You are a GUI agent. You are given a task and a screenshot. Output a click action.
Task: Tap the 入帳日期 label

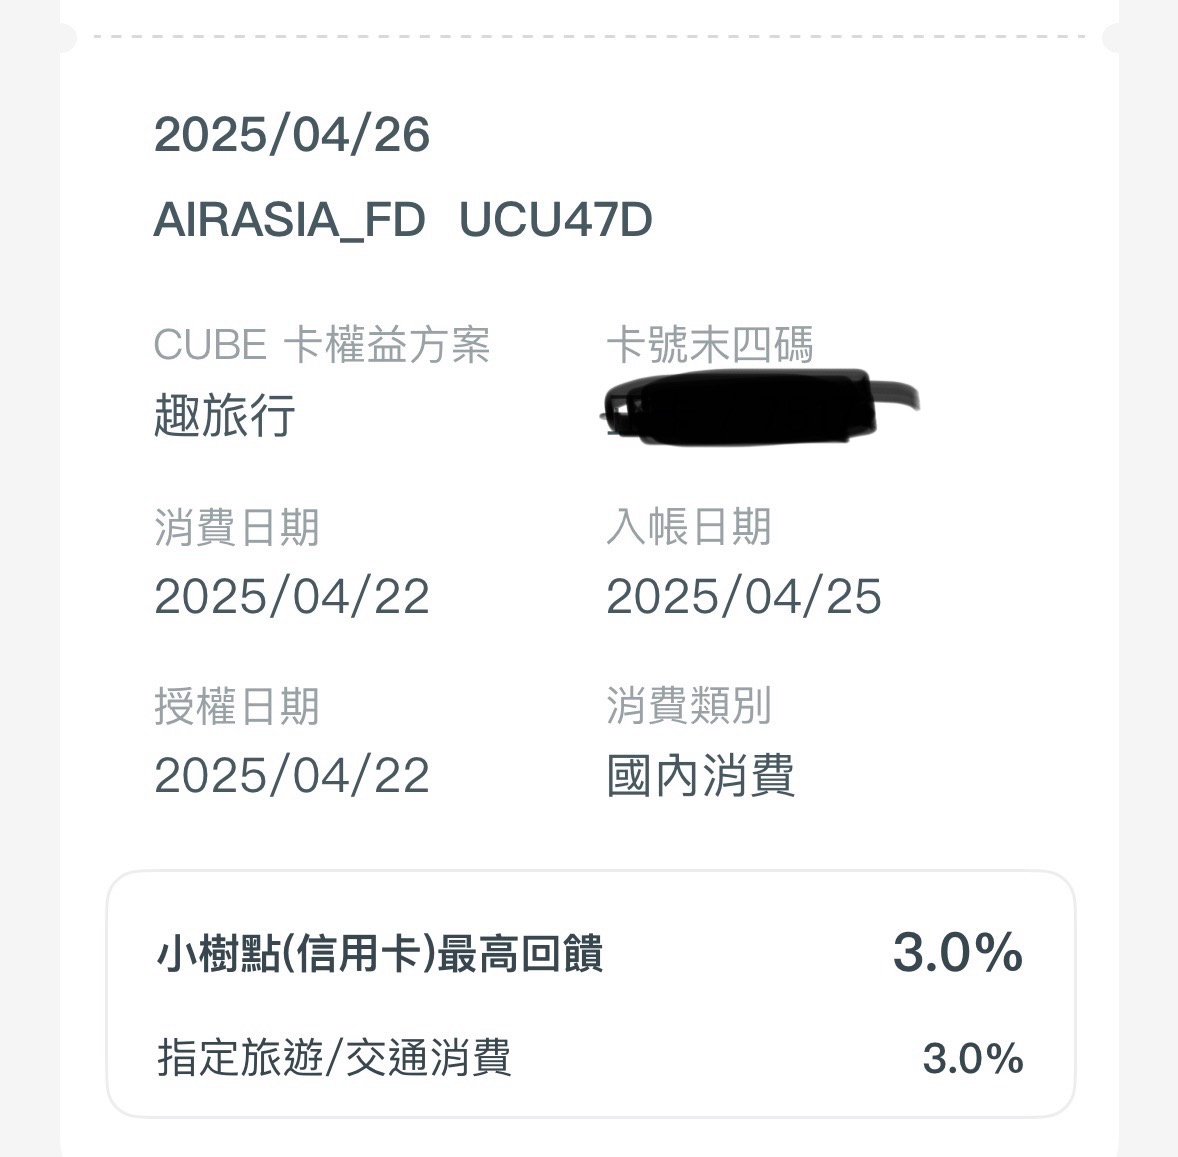click(688, 527)
